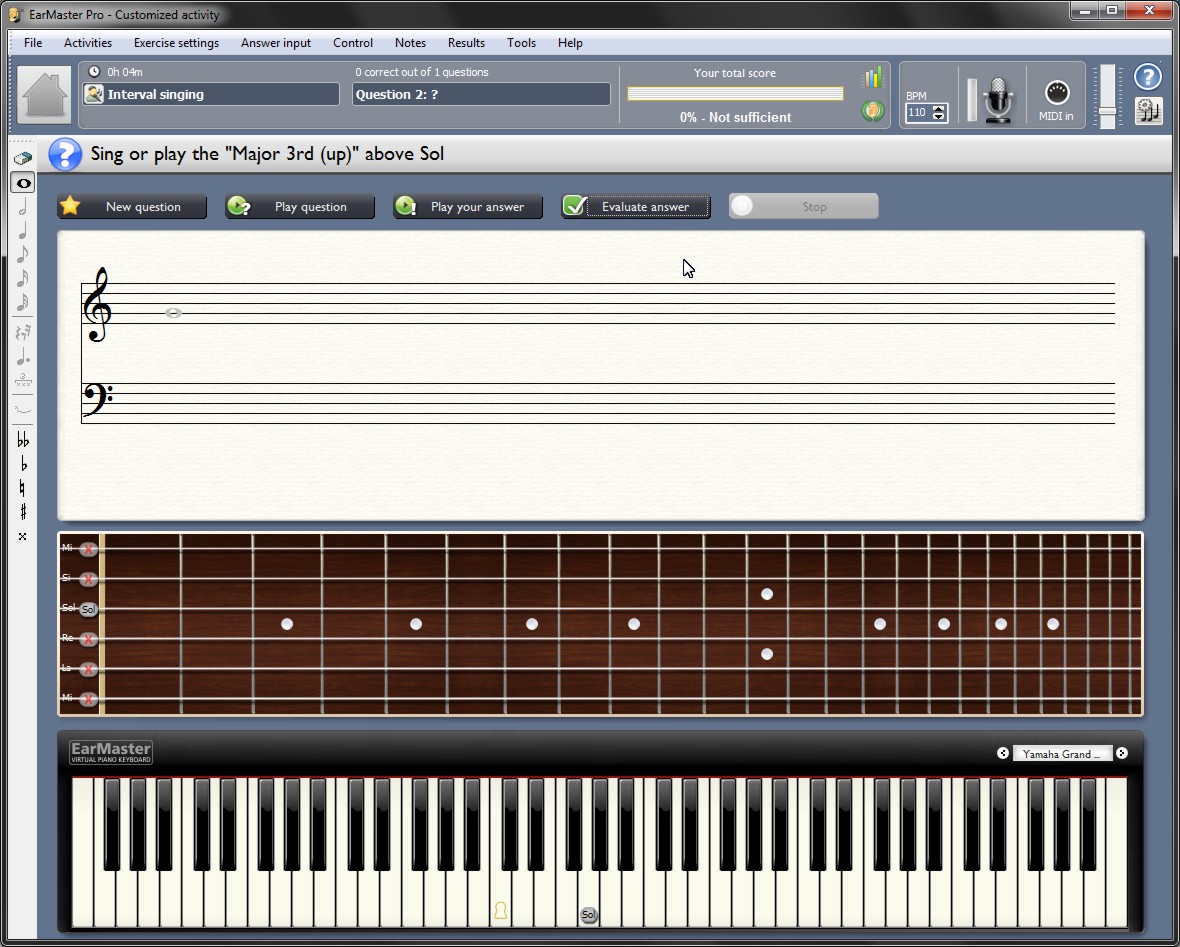1180x947 pixels.
Task: Click the Home icon
Action: 44,95
